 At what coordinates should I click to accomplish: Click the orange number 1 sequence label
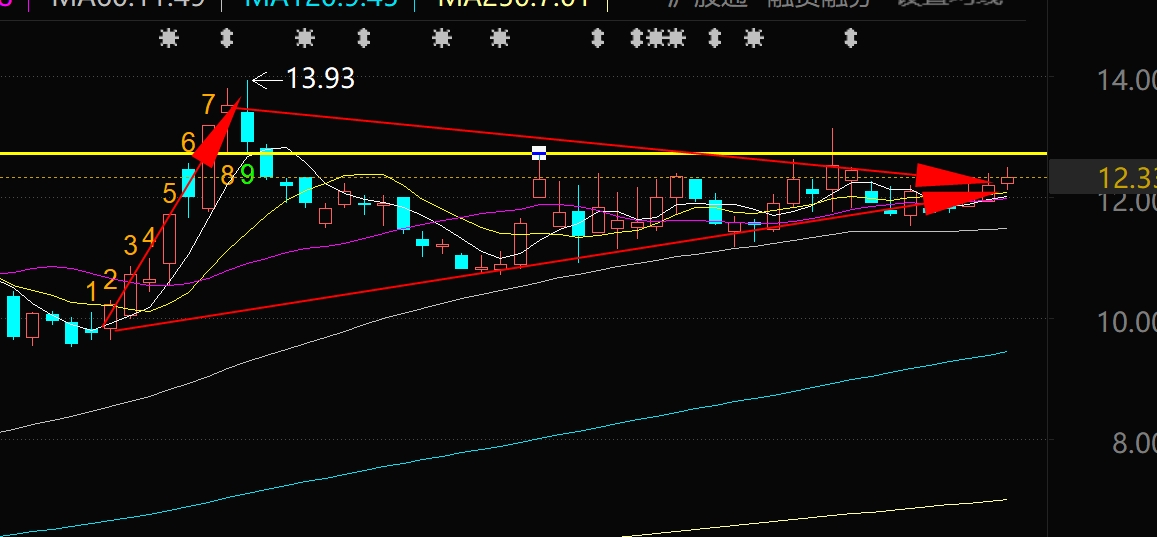(x=91, y=292)
